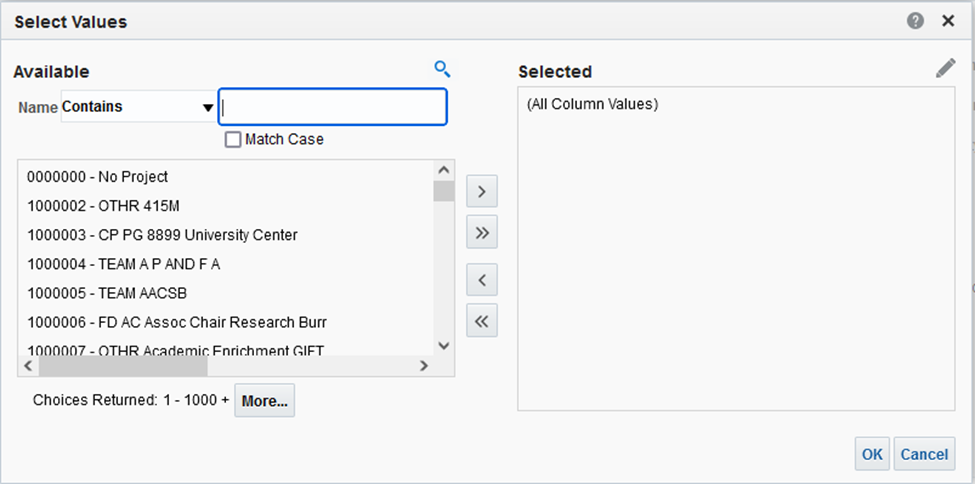Viewport: 975px width, 484px height.
Task: Select 0000000 - No Project entry
Action: coord(97,177)
